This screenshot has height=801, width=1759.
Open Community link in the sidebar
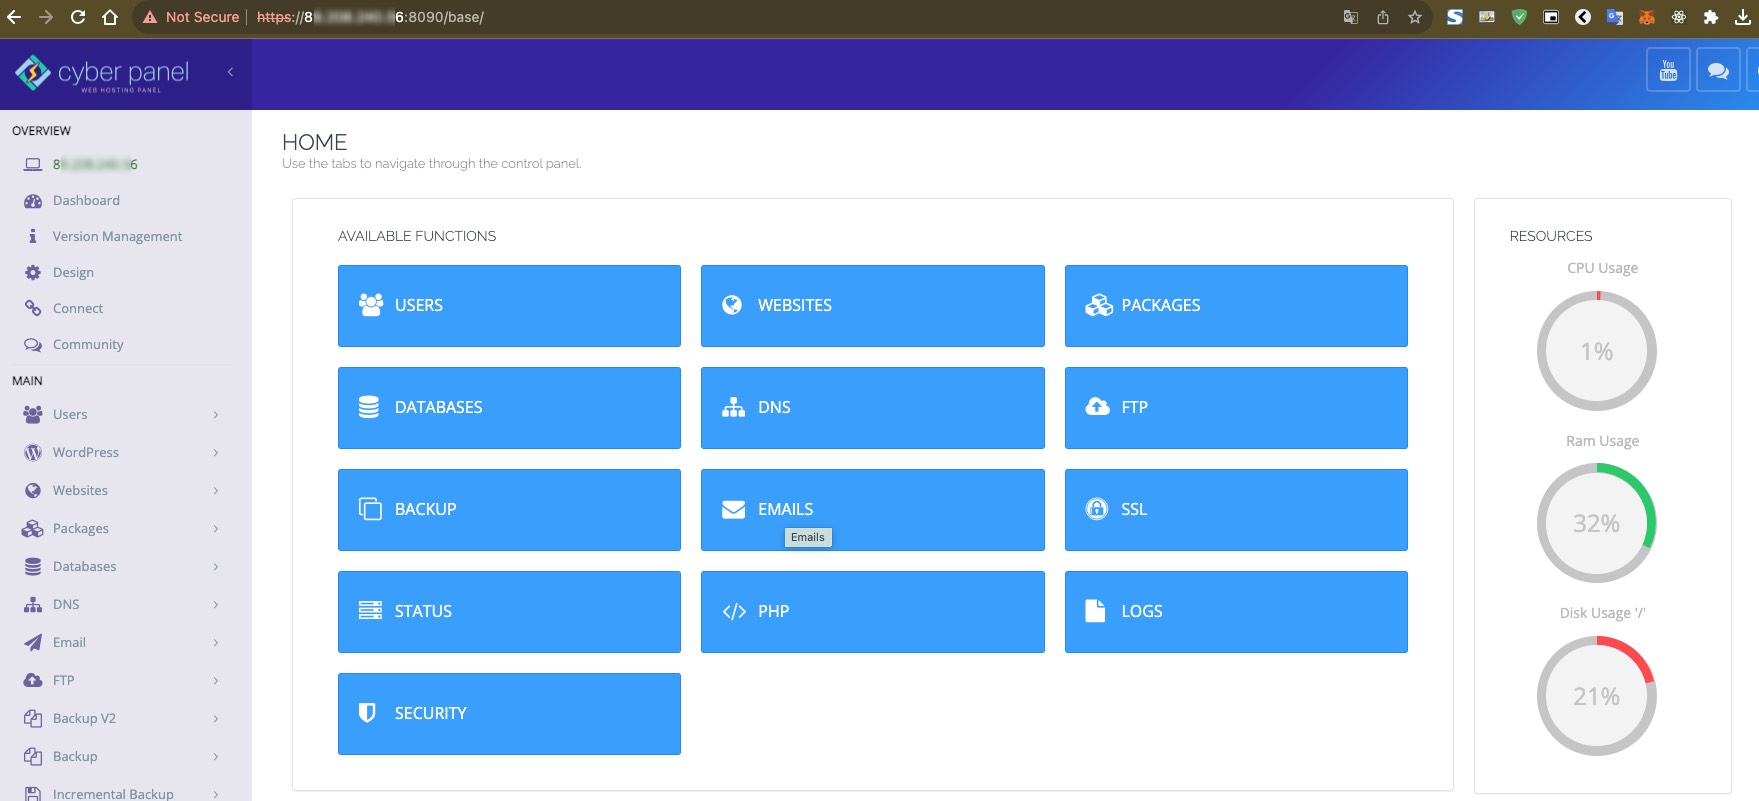(x=88, y=345)
